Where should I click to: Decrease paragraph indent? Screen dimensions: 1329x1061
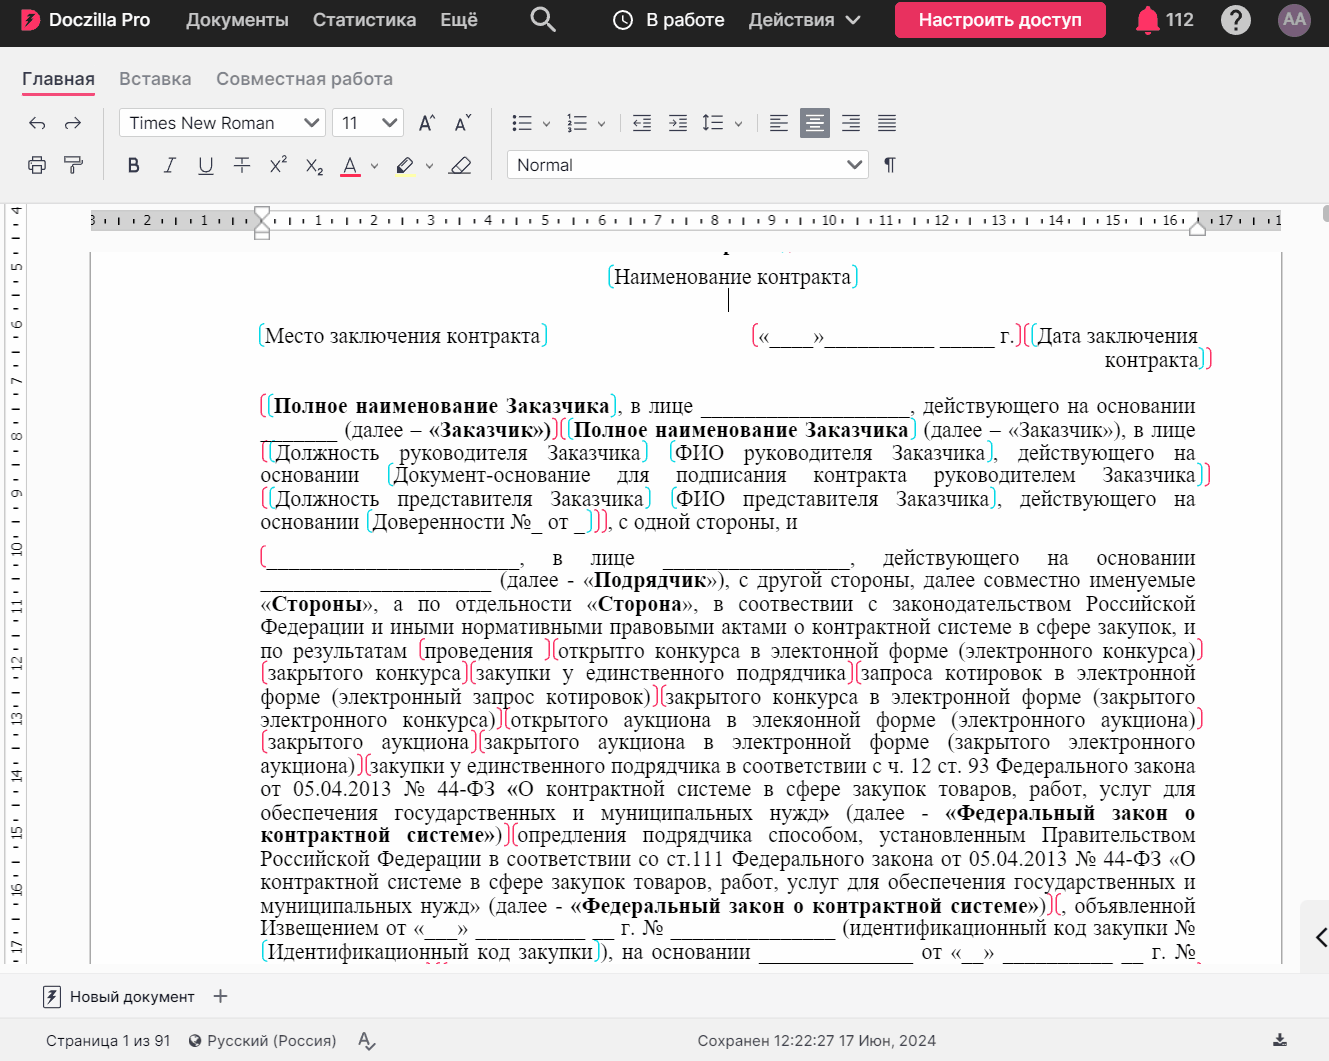pos(642,123)
